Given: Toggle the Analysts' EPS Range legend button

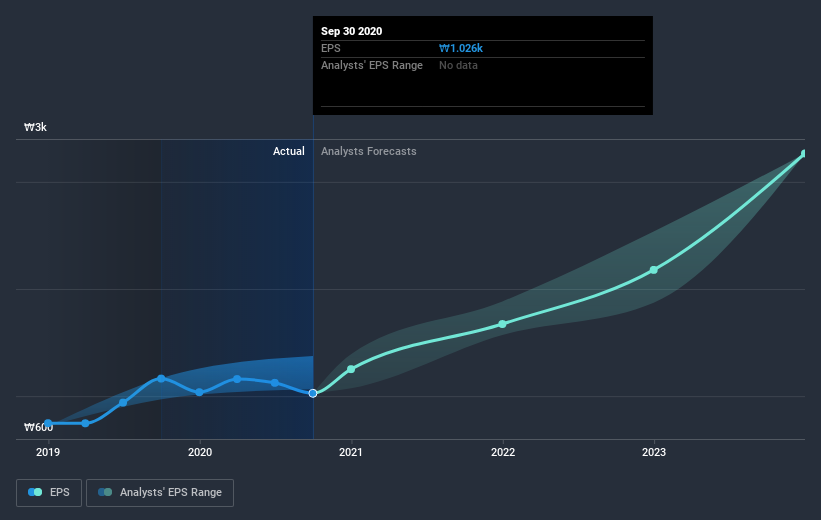Looking at the screenshot, I should click(160, 492).
